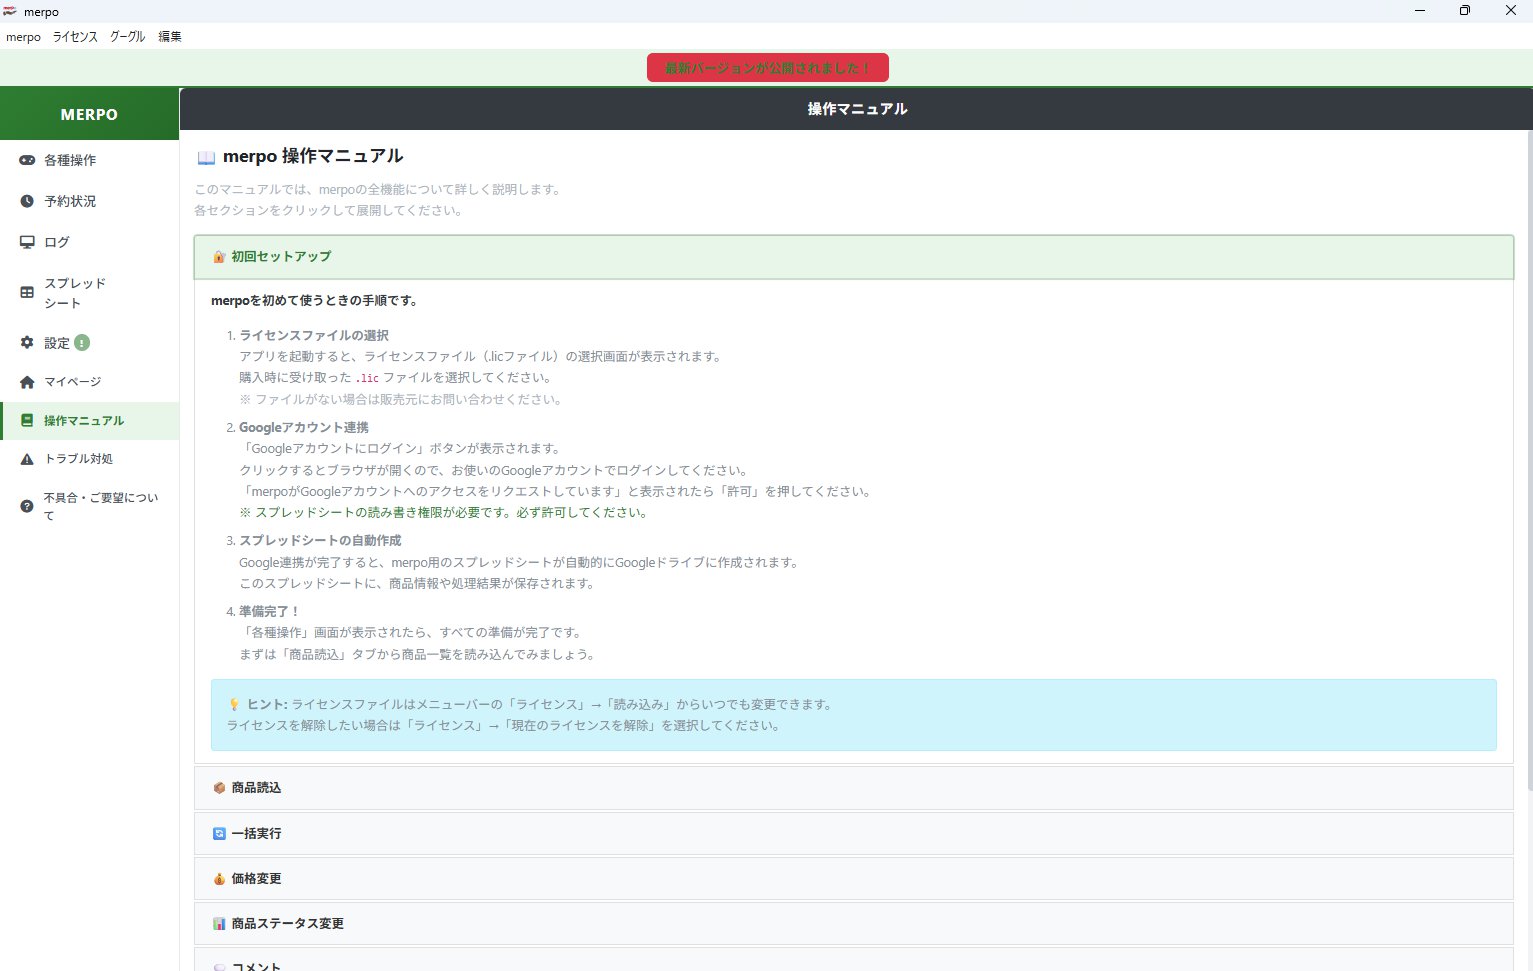Open the 編集 menu
This screenshot has width=1533, height=971.
coord(170,37)
